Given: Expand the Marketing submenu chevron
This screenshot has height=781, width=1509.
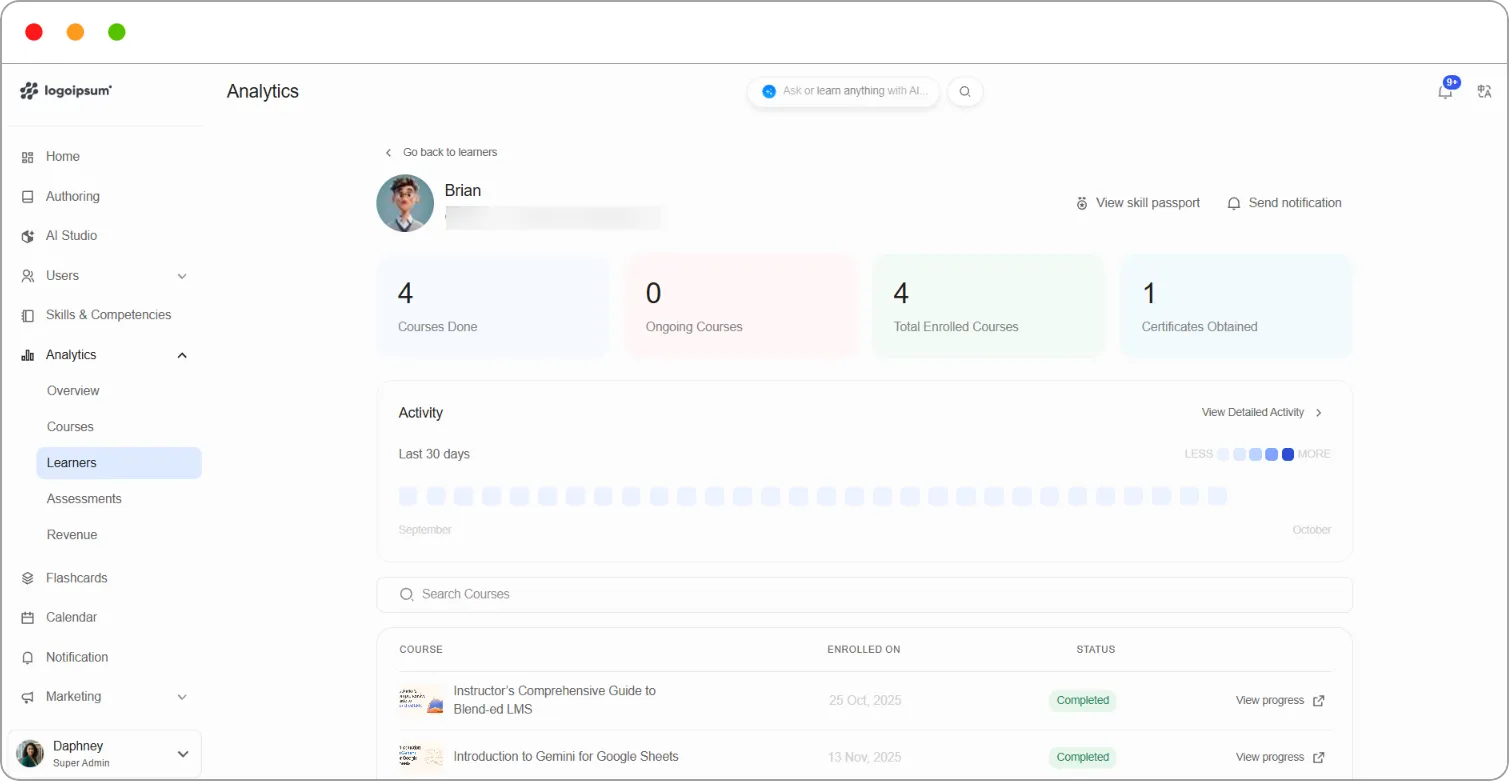Looking at the screenshot, I should click(182, 697).
